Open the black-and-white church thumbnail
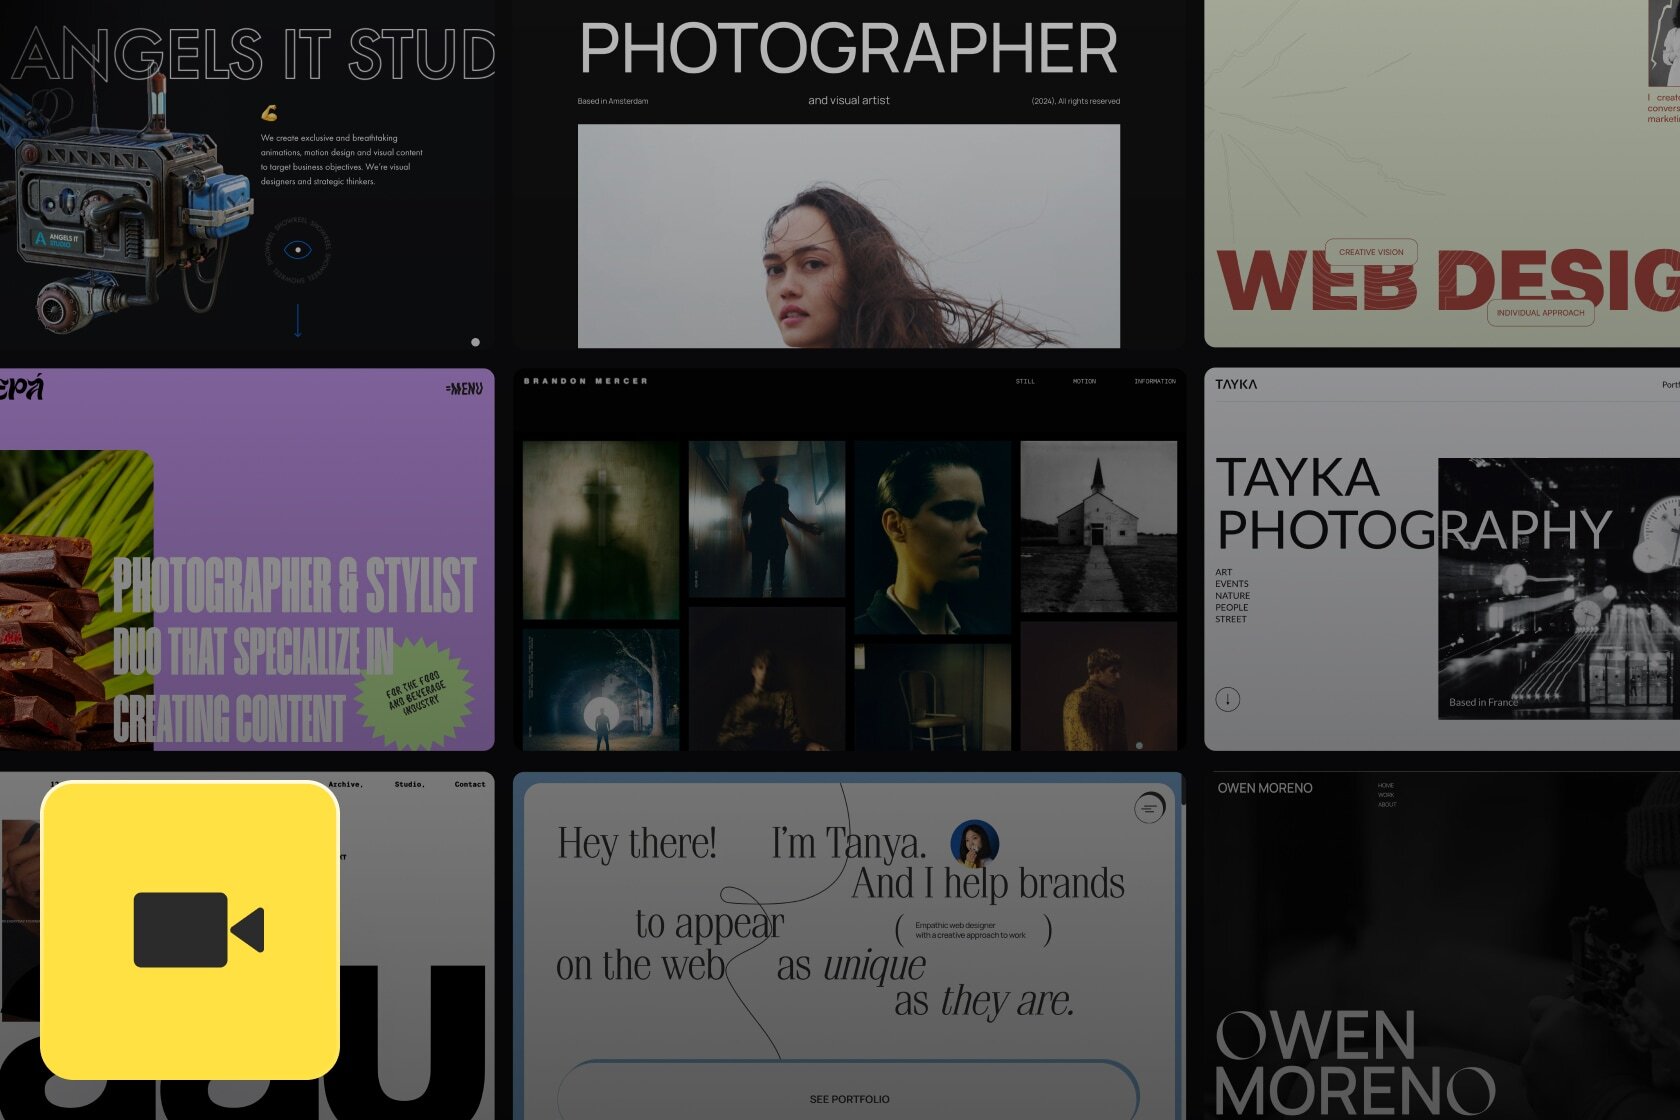Image resolution: width=1680 pixels, height=1120 pixels. [x=1098, y=526]
